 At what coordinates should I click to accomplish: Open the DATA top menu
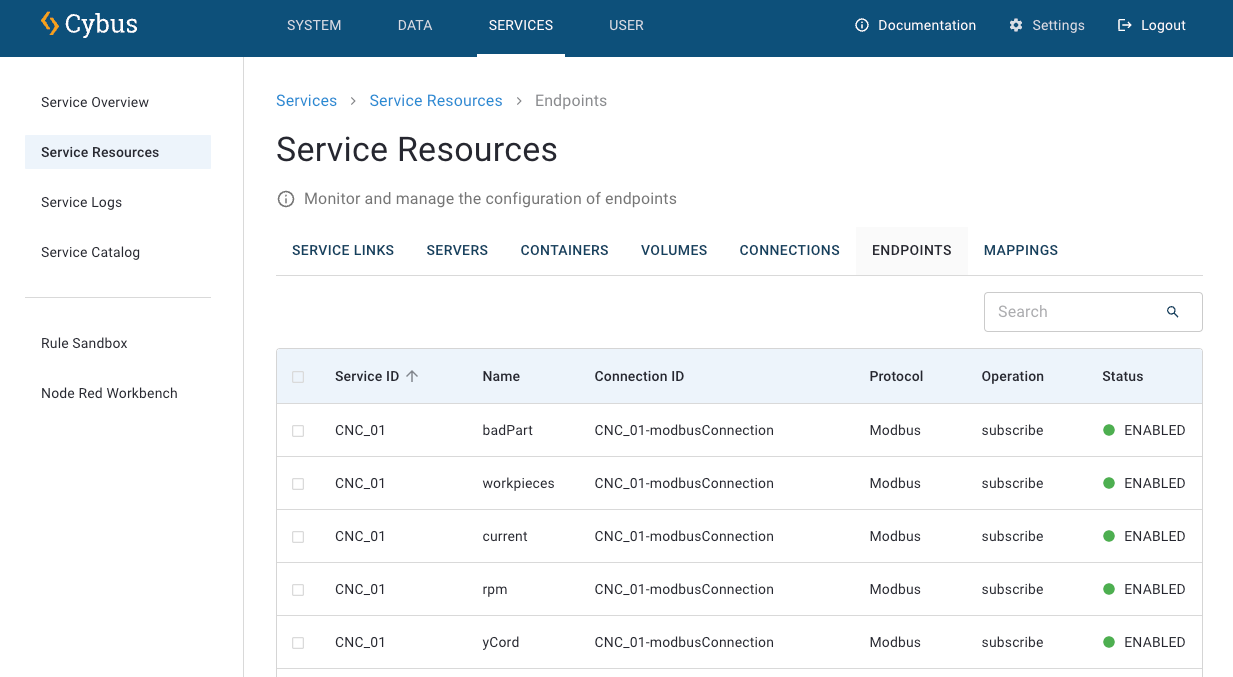(x=415, y=26)
